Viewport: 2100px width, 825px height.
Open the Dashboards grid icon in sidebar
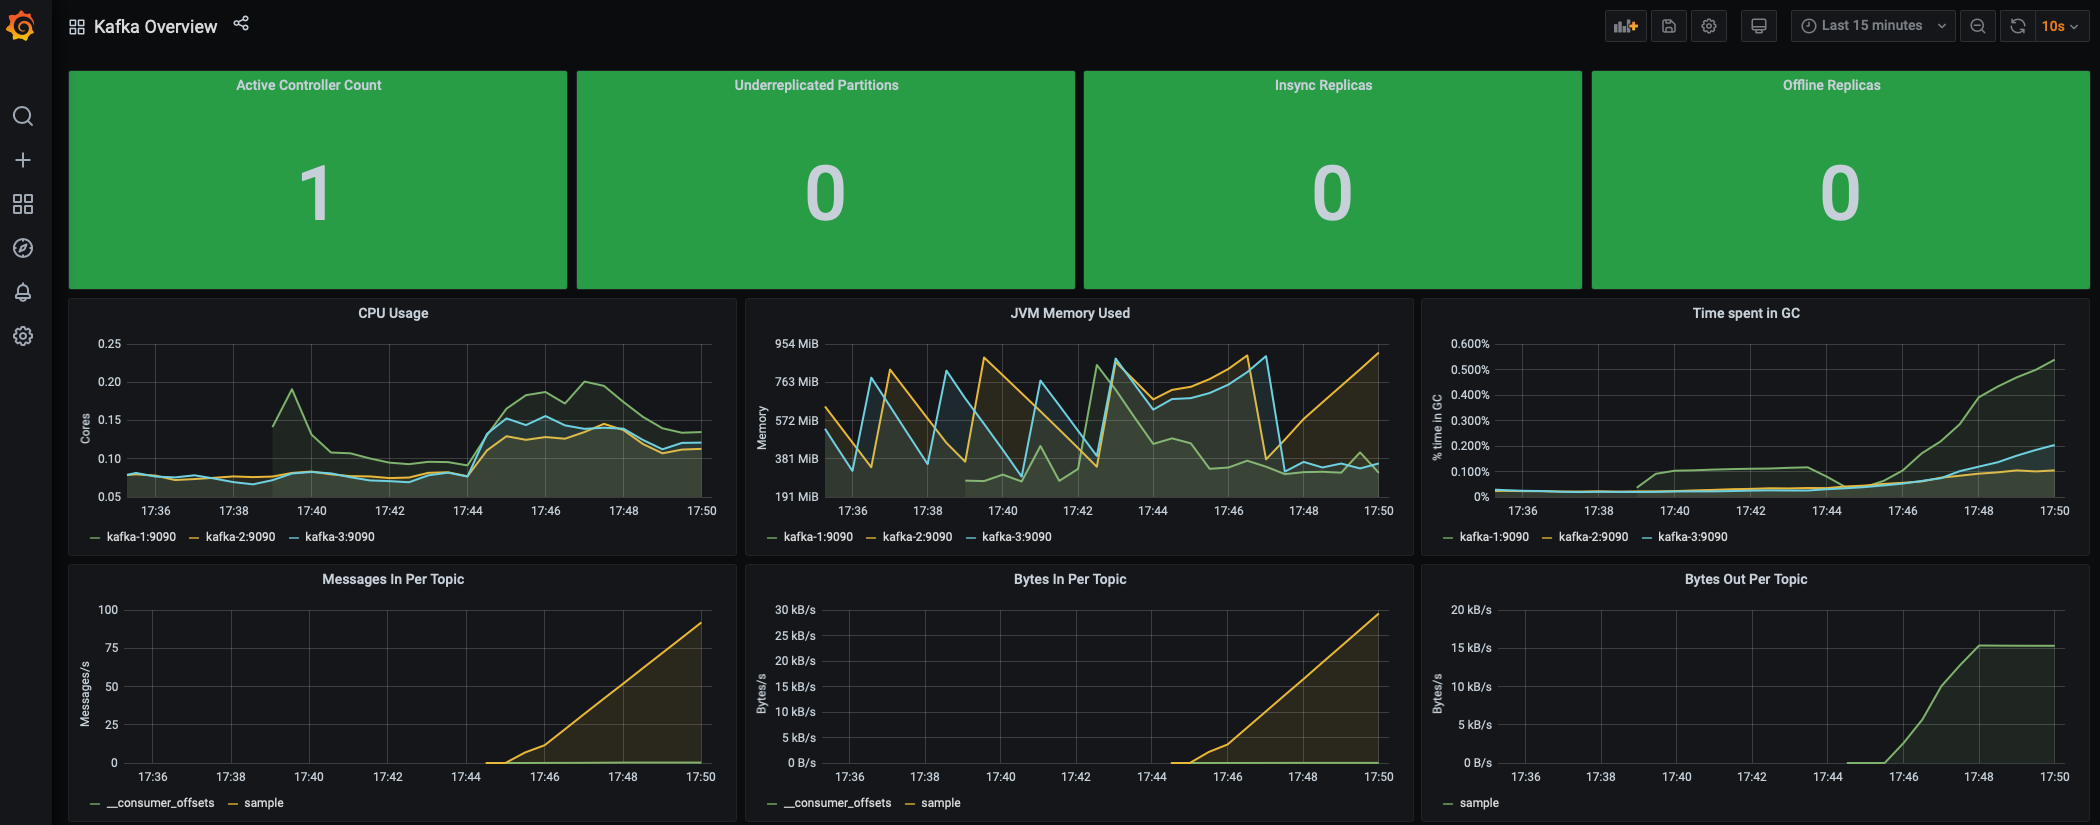click(23, 204)
